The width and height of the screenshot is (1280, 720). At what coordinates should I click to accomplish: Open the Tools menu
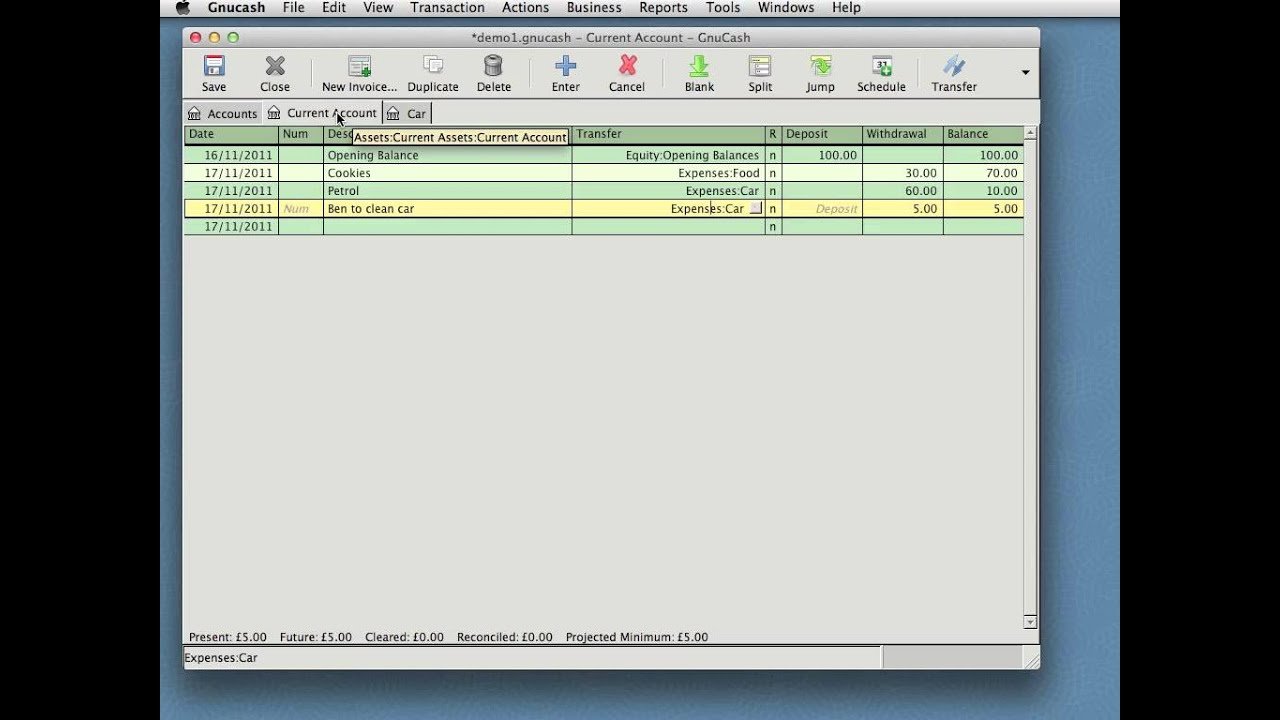[723, 8]
